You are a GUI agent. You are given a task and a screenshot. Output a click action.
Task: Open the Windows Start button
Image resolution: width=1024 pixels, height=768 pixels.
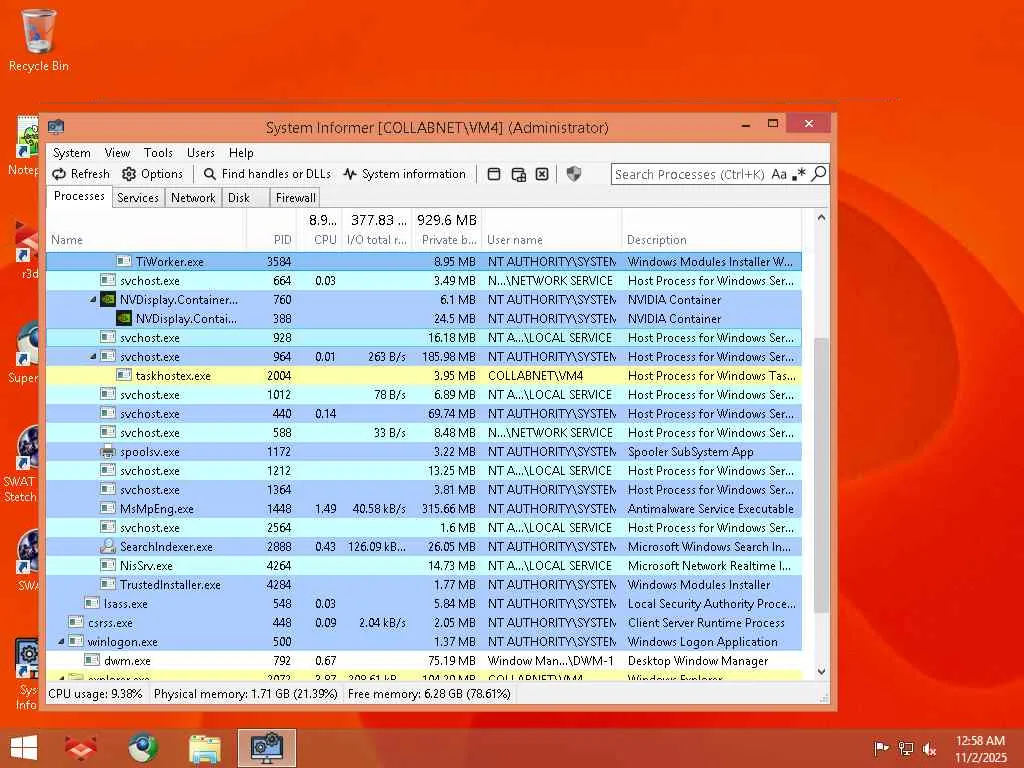pyautogui.click(x=24, y=748)
